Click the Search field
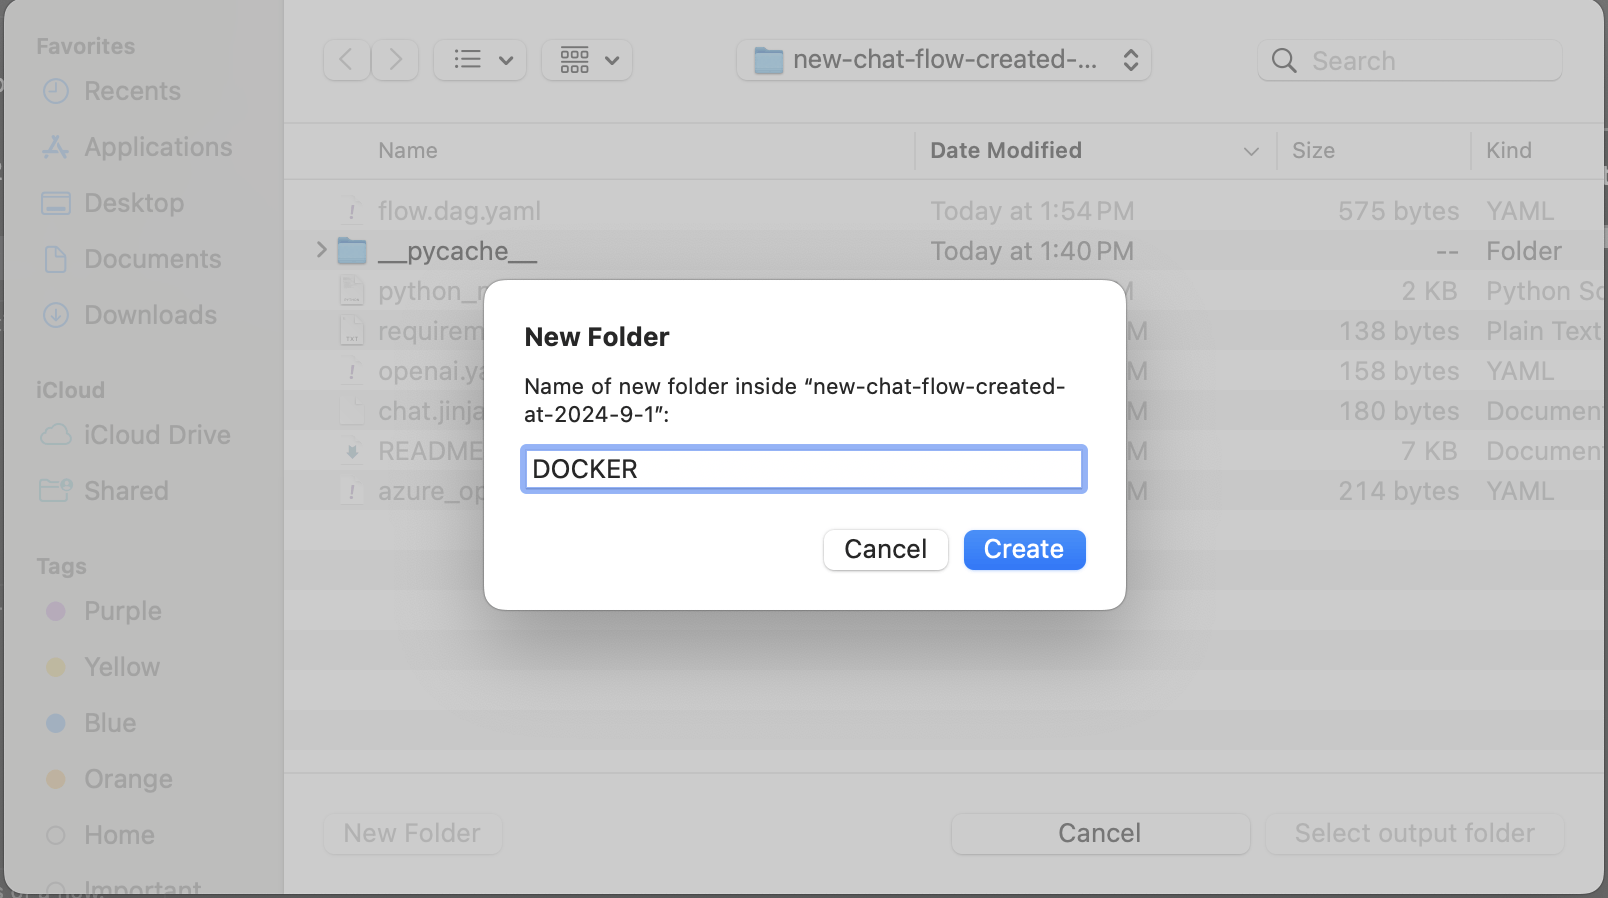This screenshot has height=898, width=1608. (x=1410, y=61)
